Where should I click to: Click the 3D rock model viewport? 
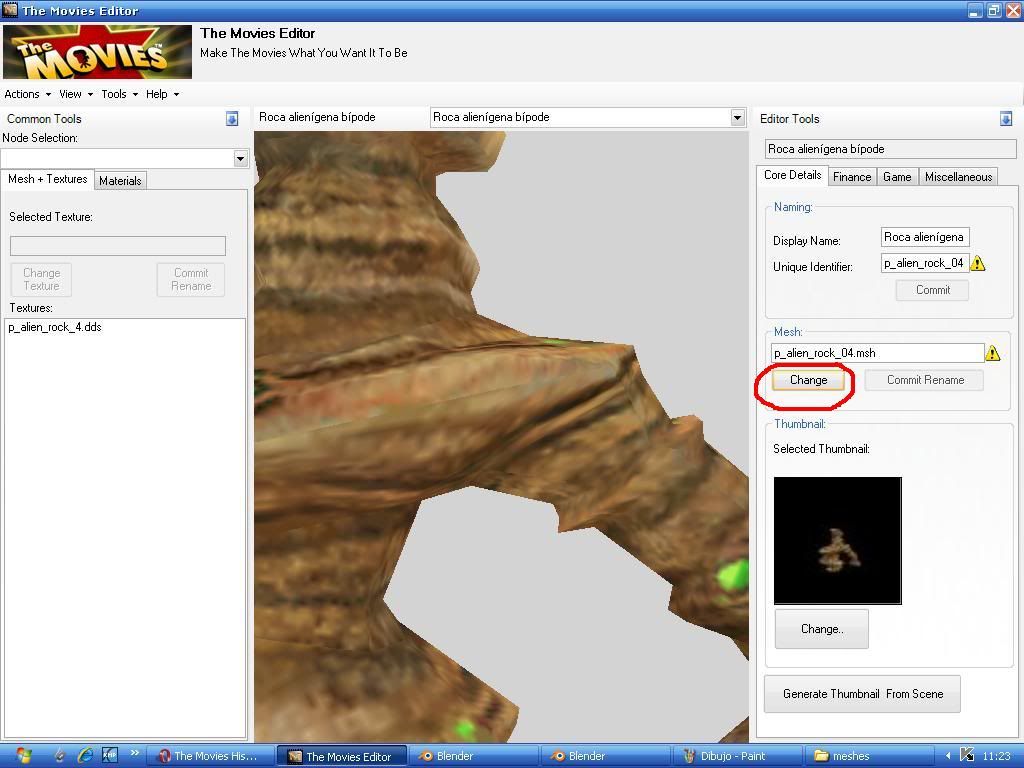tap(501, 436)
